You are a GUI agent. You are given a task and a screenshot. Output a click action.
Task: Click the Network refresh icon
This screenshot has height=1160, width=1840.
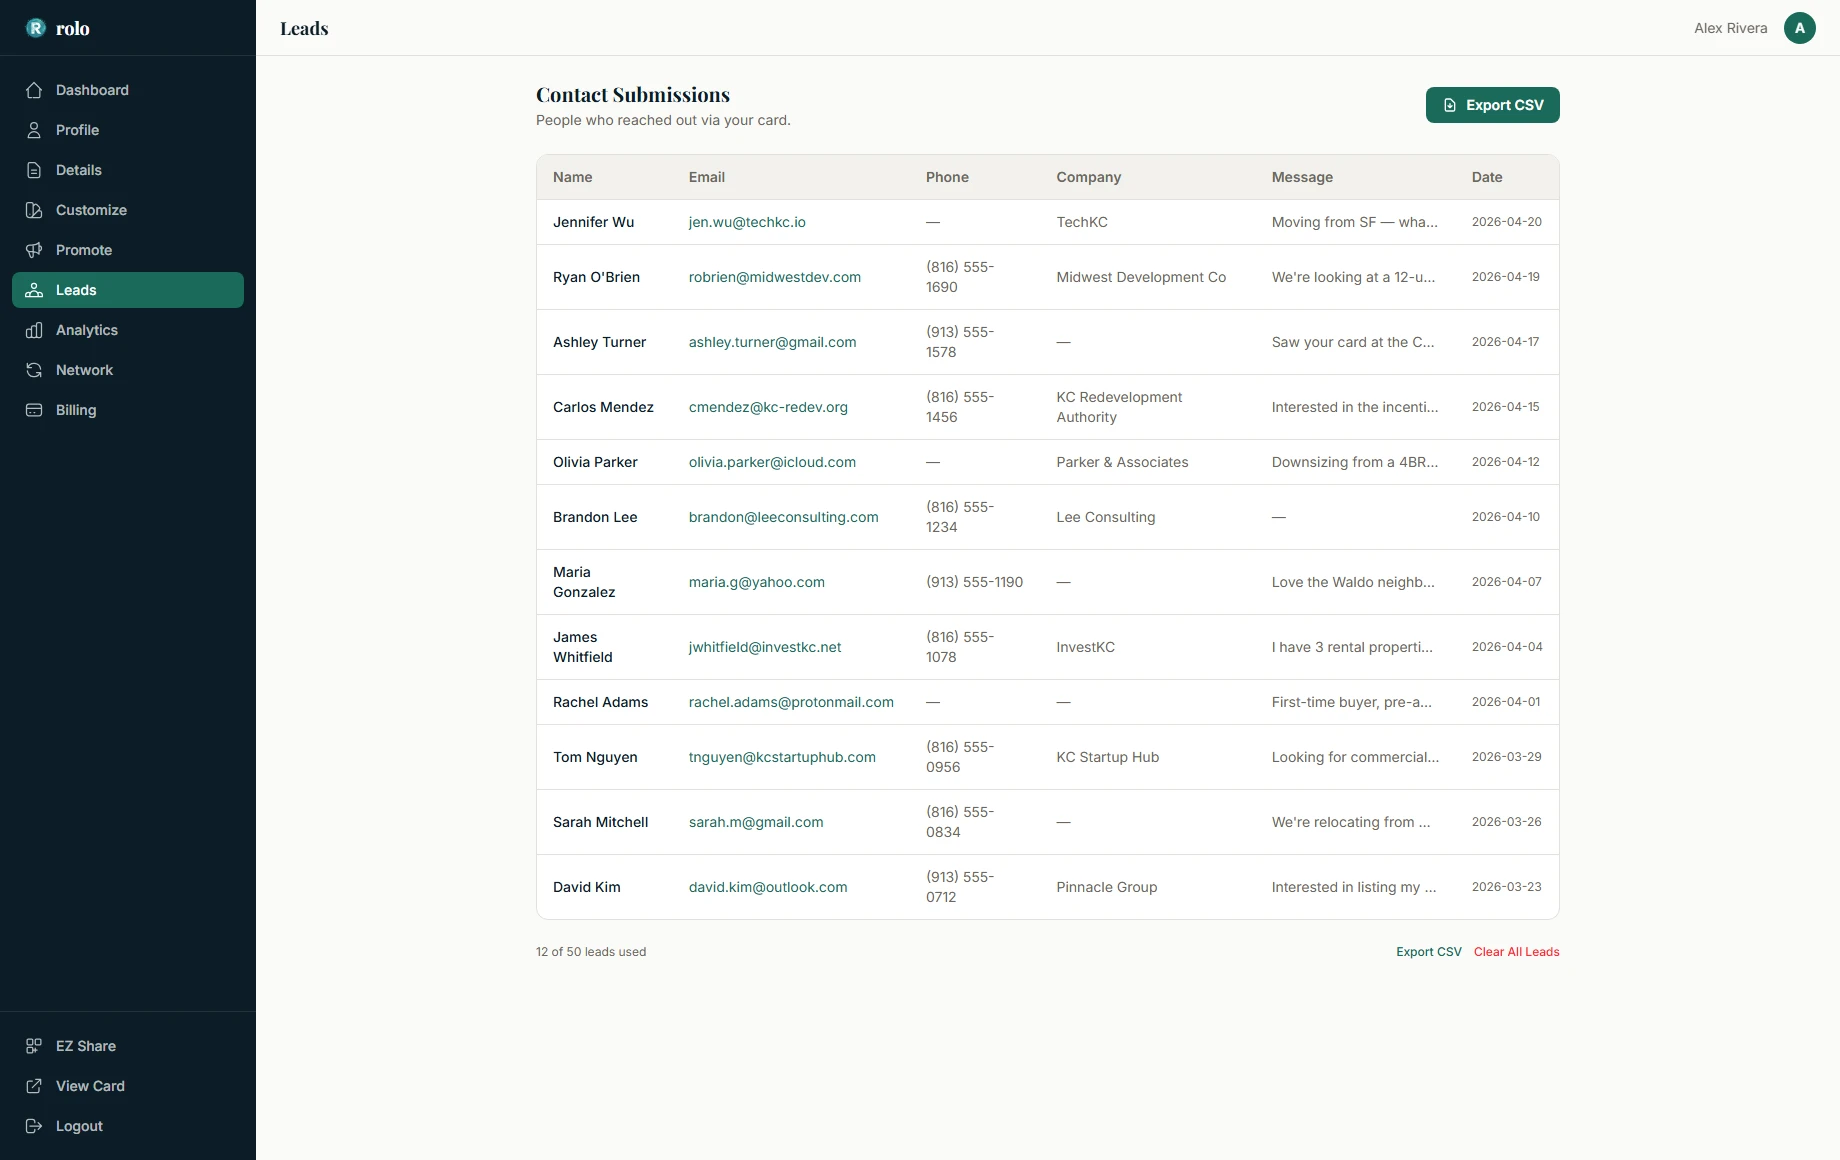click(x=34, y=370)
